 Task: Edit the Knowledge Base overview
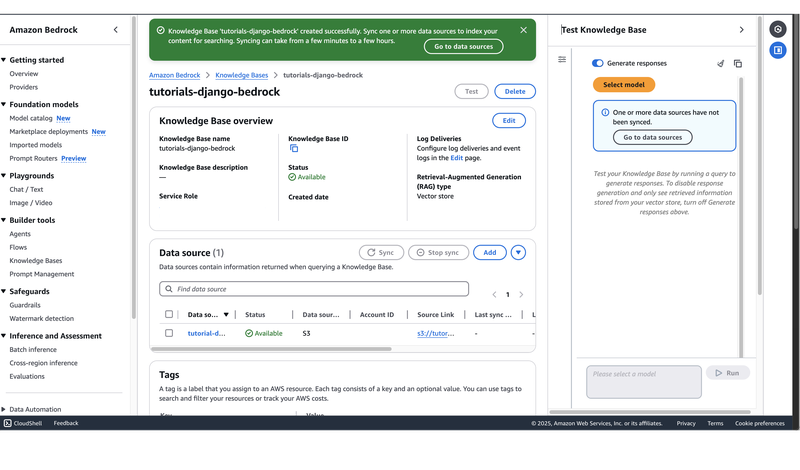[509, 120]
